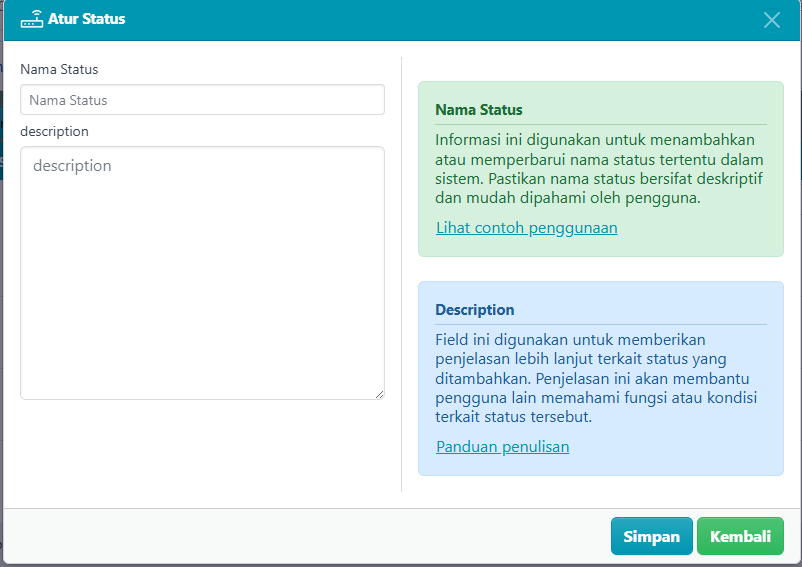Click the Kembali button
Image resolution: width=802 pixels, height=567 pixels.
tap(740, 536)
